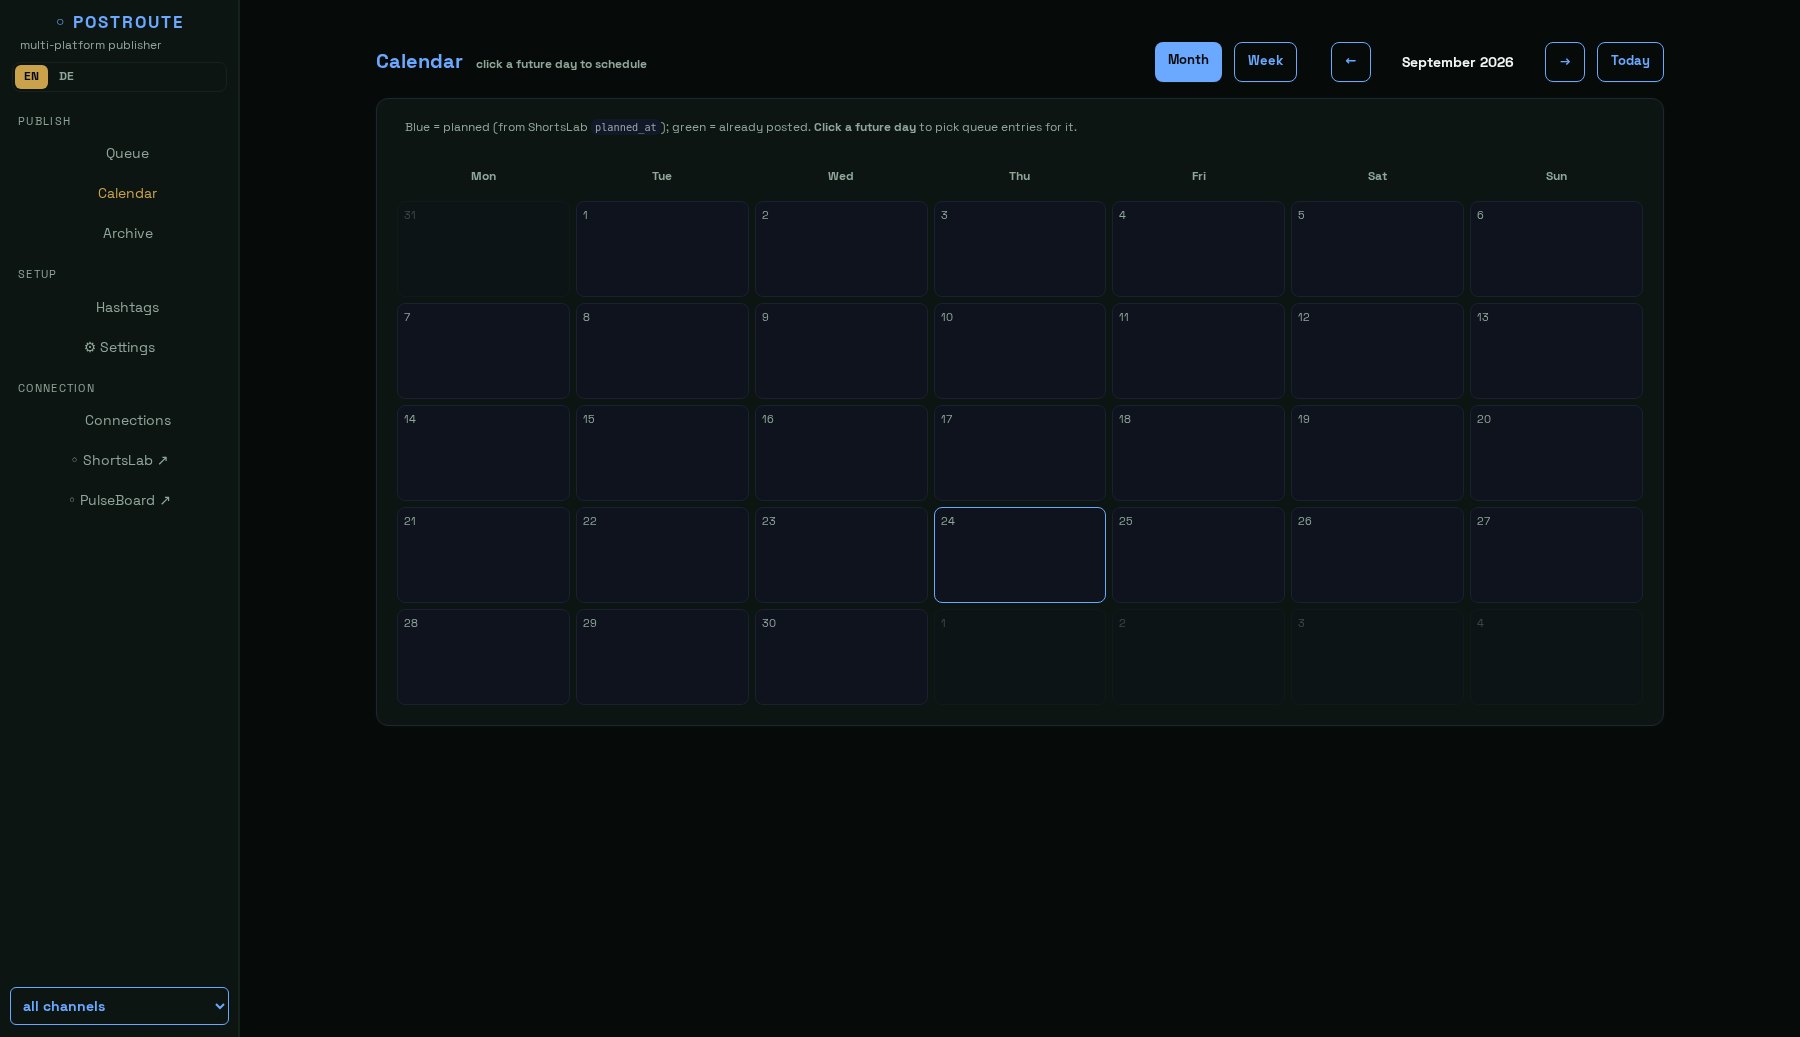Click the Mon column header
1800x1037 pixels.
pos(483,176)
